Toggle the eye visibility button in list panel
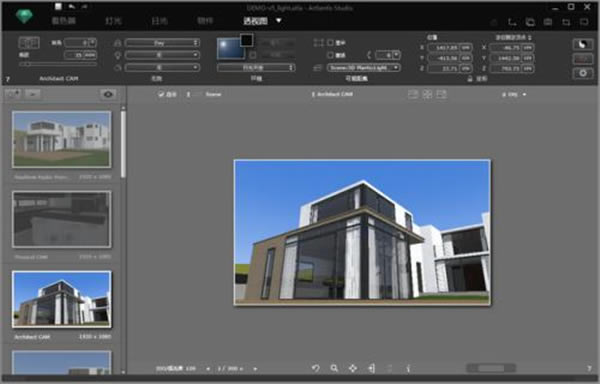Image resolution: width=600 pixels, height=384 pixels. point(108,94)
